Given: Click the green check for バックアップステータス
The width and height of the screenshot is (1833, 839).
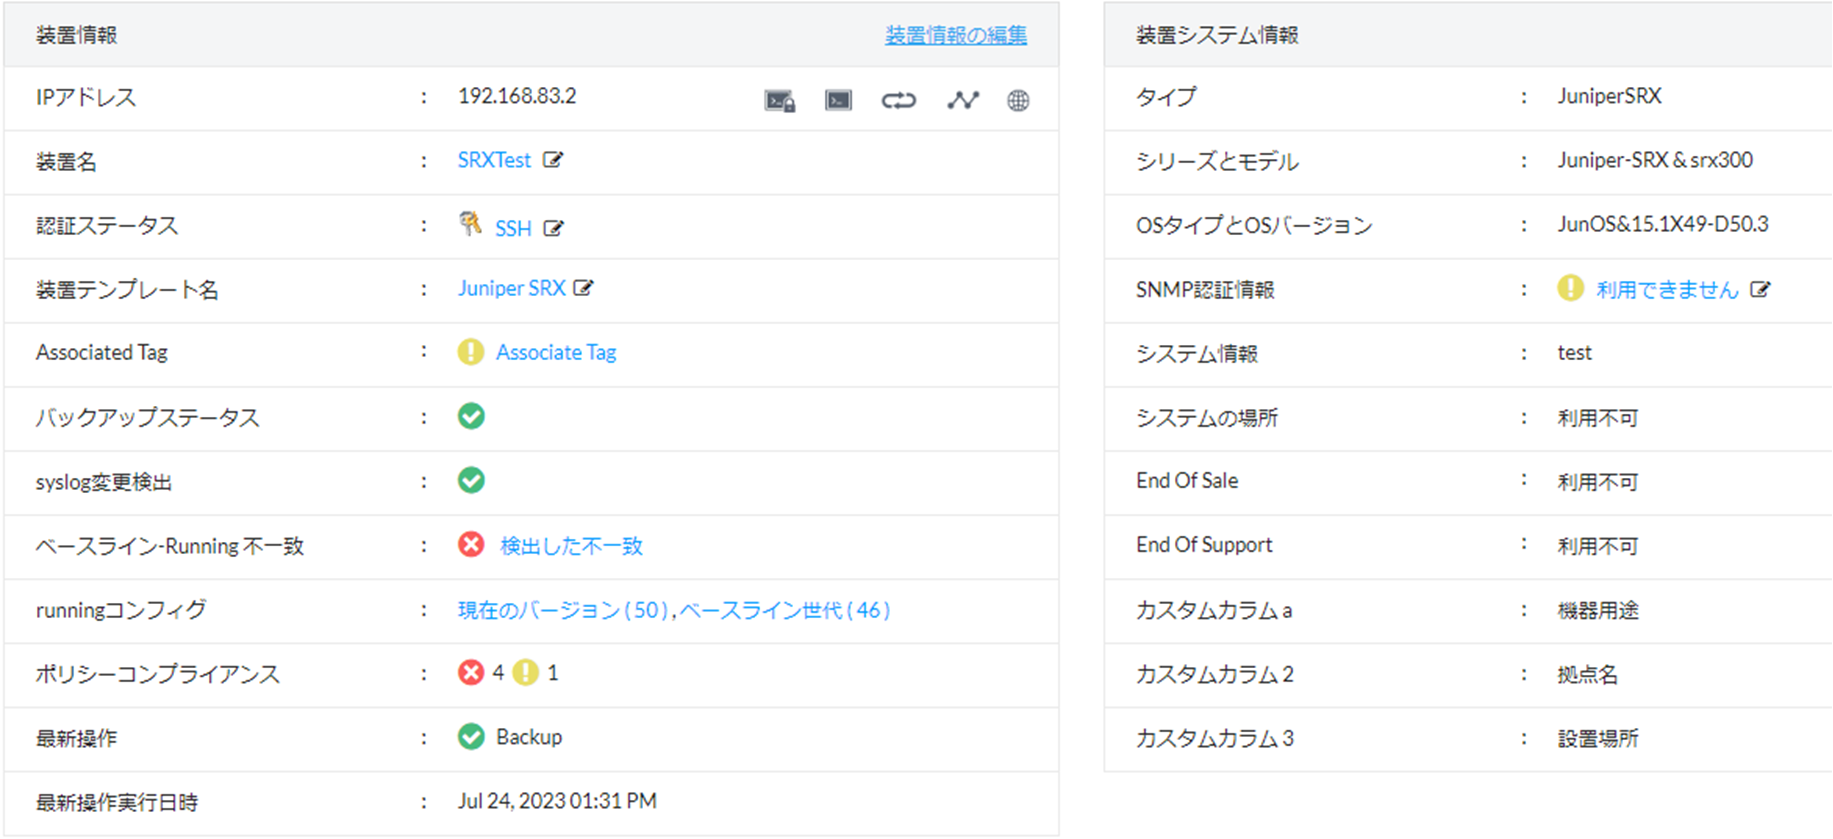Looking at the screenshot, I should (471, 416).
